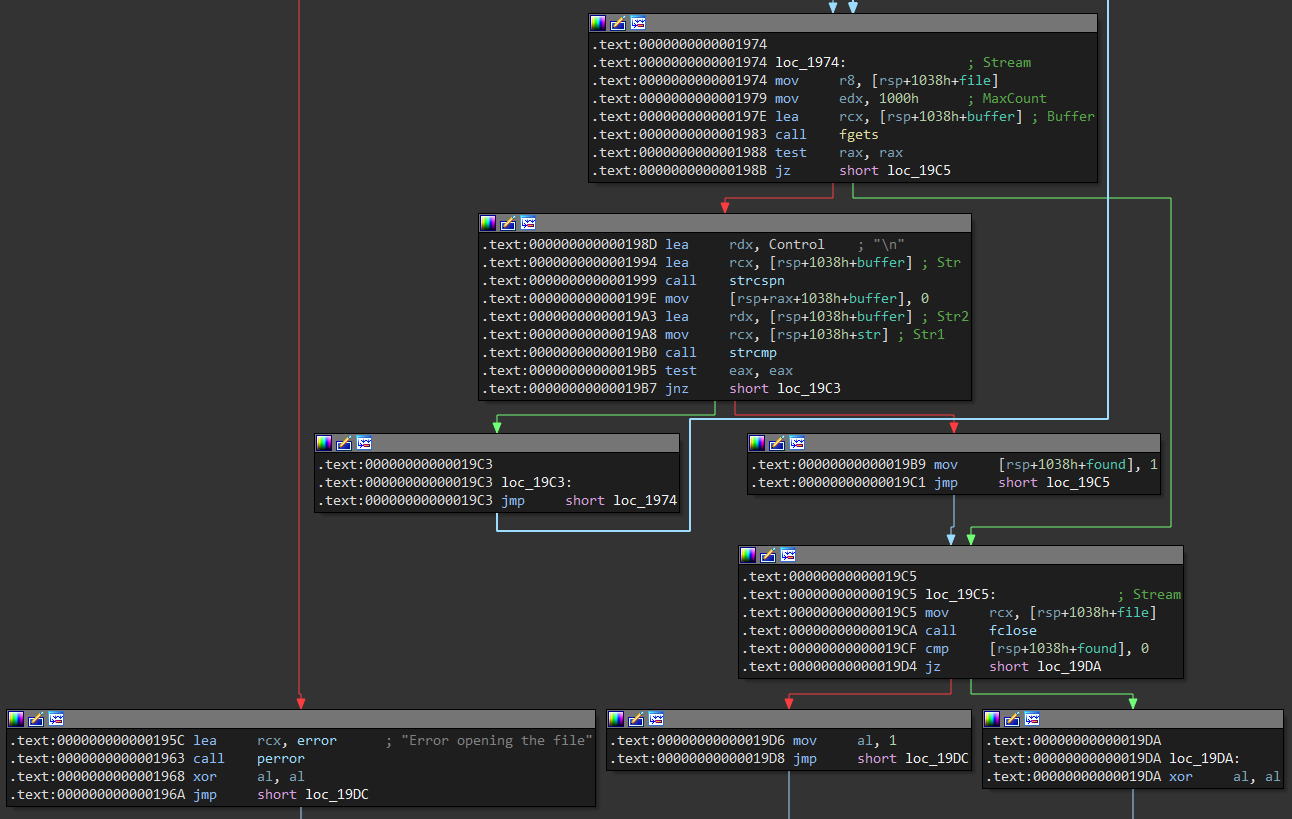Click group-nodes icon on the strcmp block header
Image resolution: width=1292 pixels, height=819 pixels.
click(528, 222)
